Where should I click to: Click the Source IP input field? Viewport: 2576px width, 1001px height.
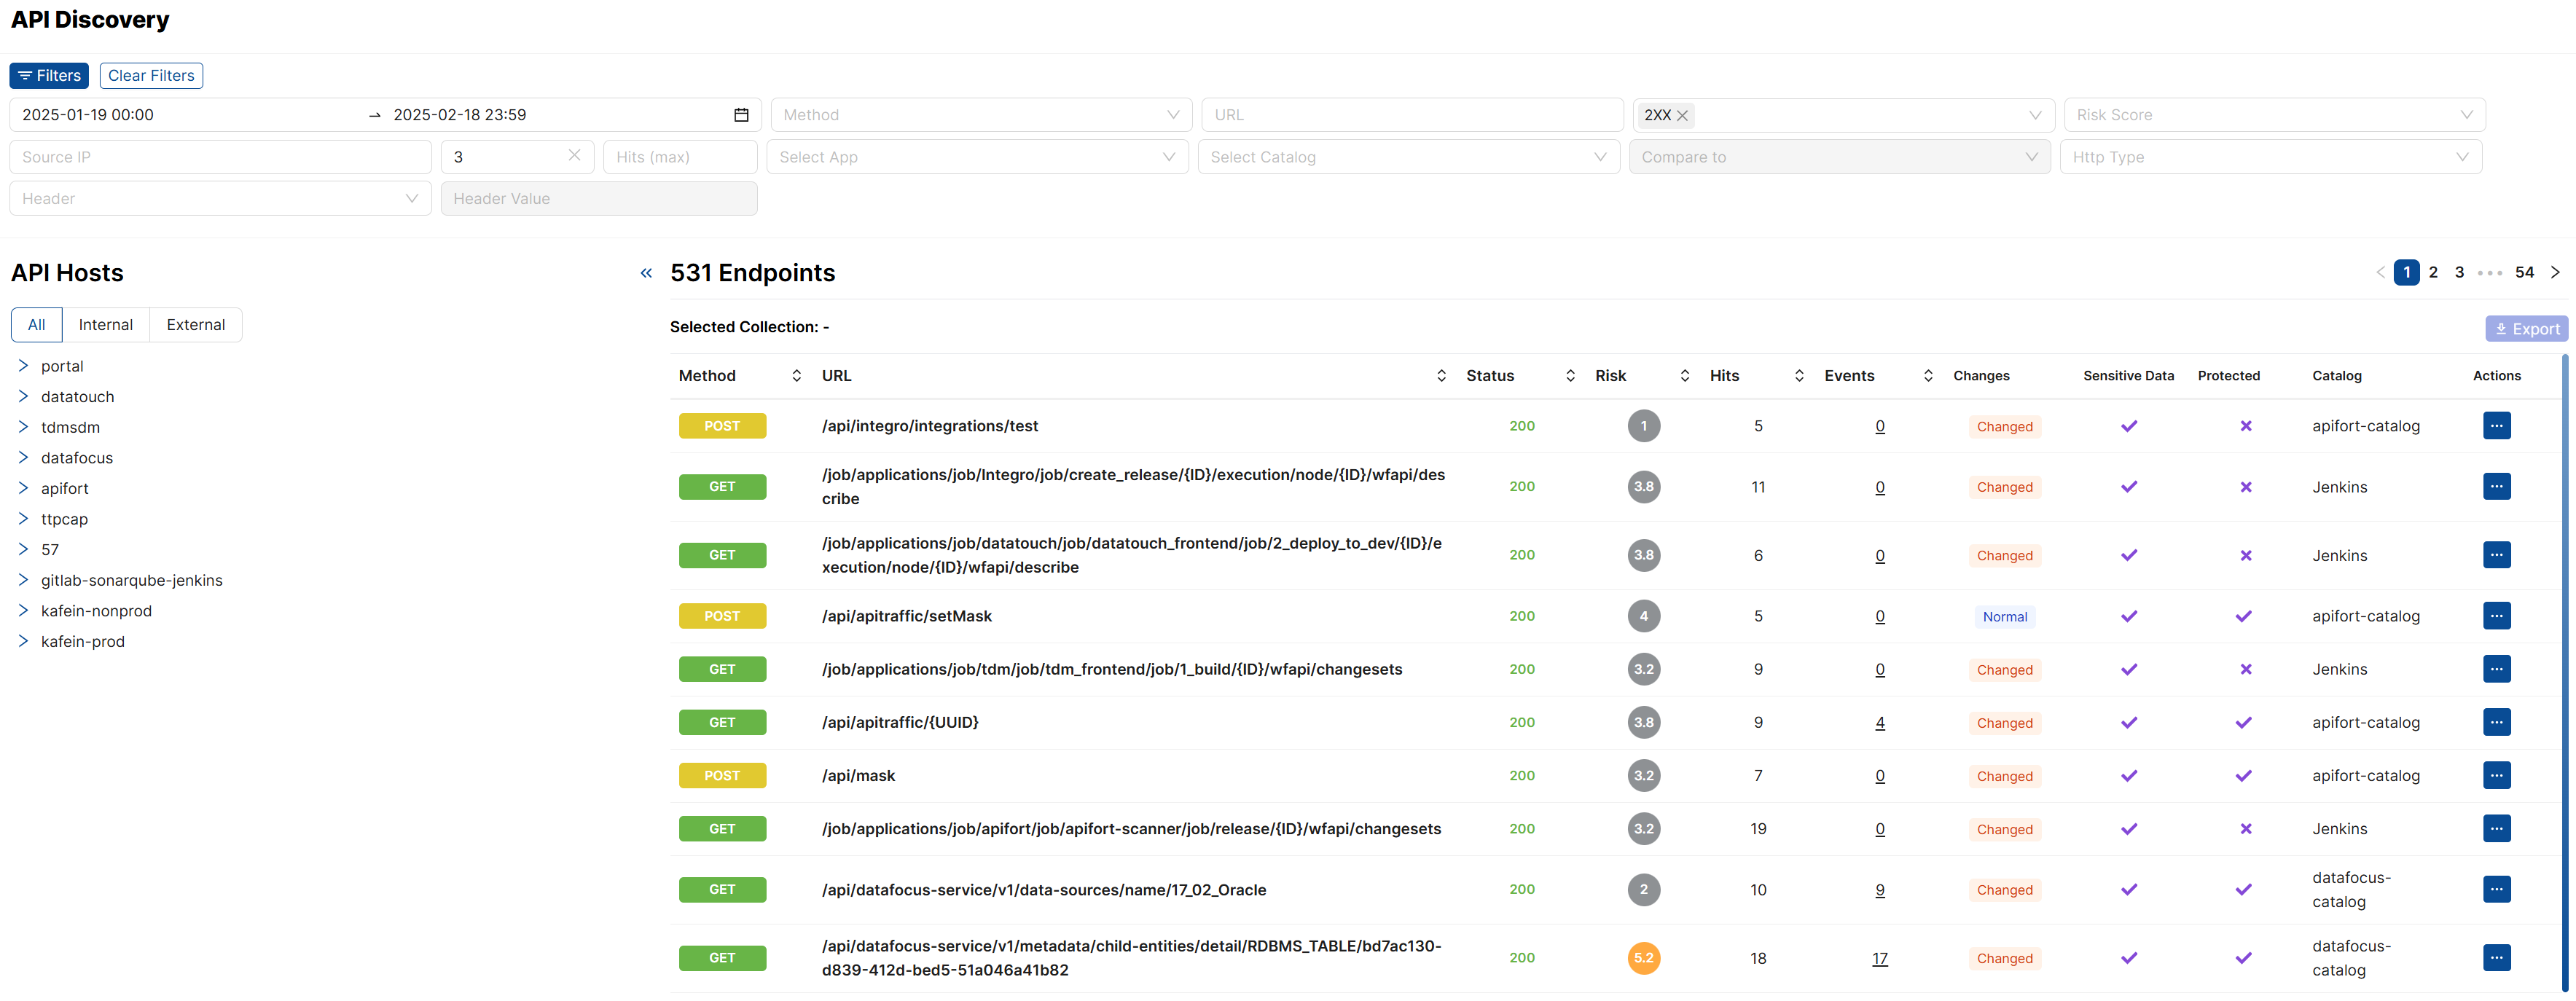pos(220,157)
